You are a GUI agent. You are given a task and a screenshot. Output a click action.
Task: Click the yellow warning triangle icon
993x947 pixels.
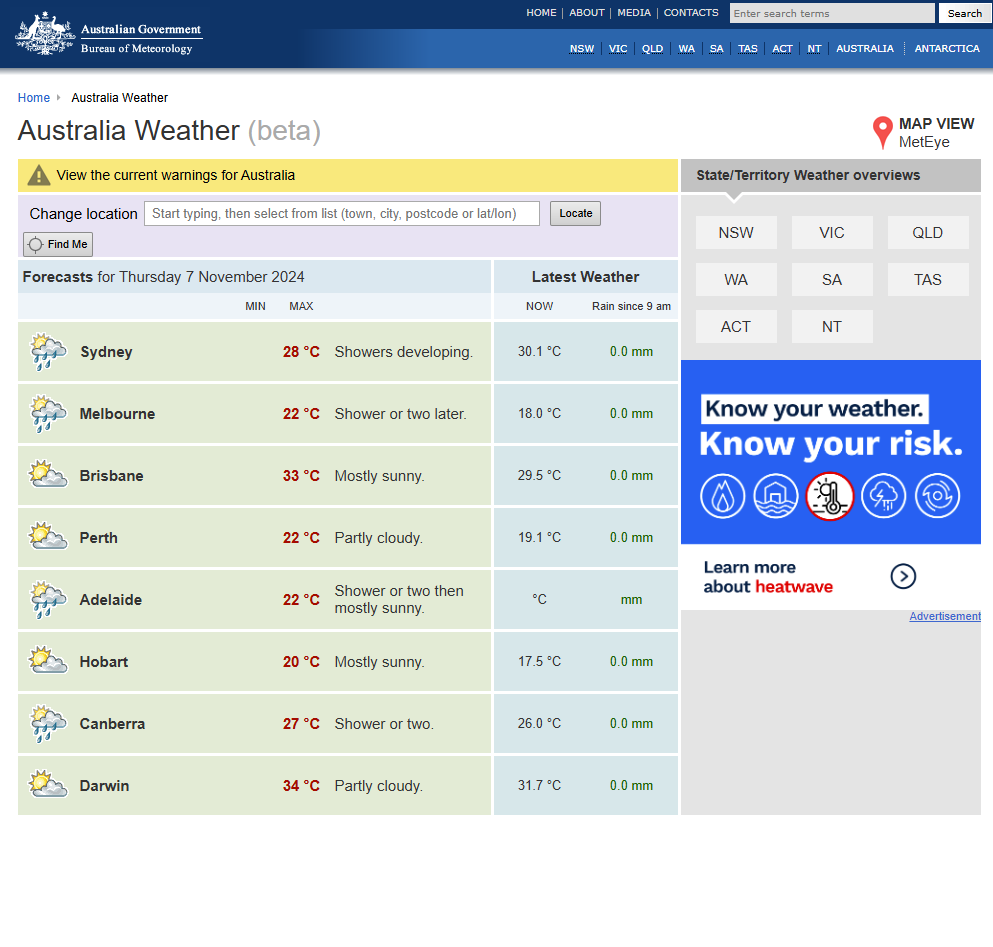click(38, 175)
